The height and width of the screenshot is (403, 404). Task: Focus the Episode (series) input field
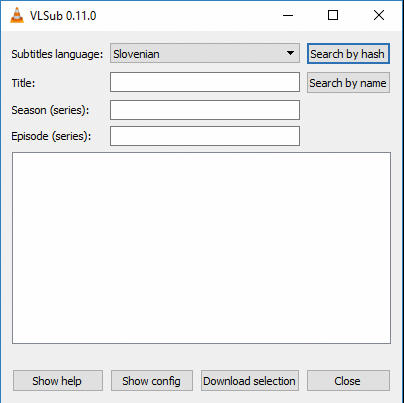pyautogui.click(x=205, y=136)
